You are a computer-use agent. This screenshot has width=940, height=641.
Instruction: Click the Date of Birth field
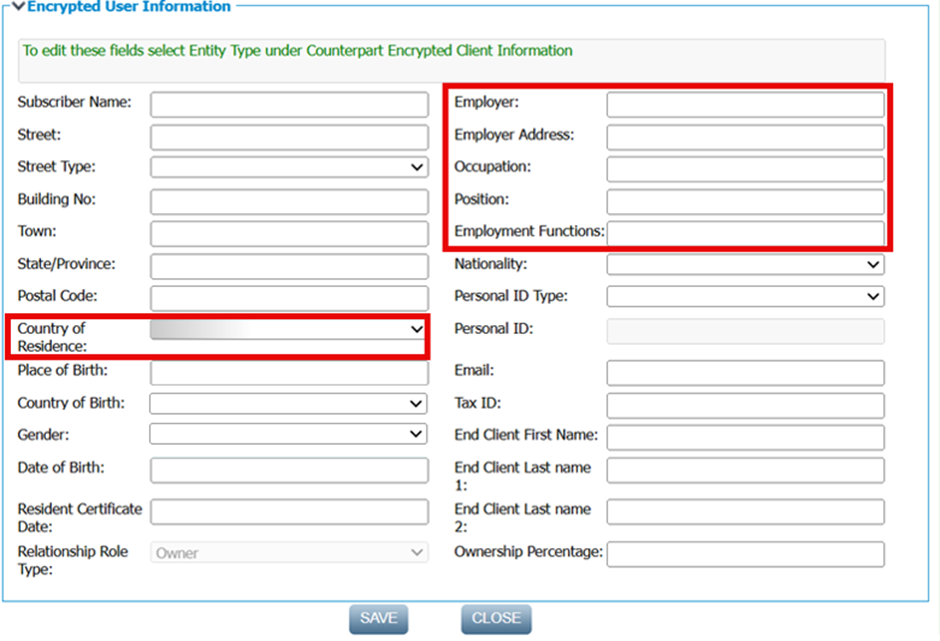coord(289,470)
